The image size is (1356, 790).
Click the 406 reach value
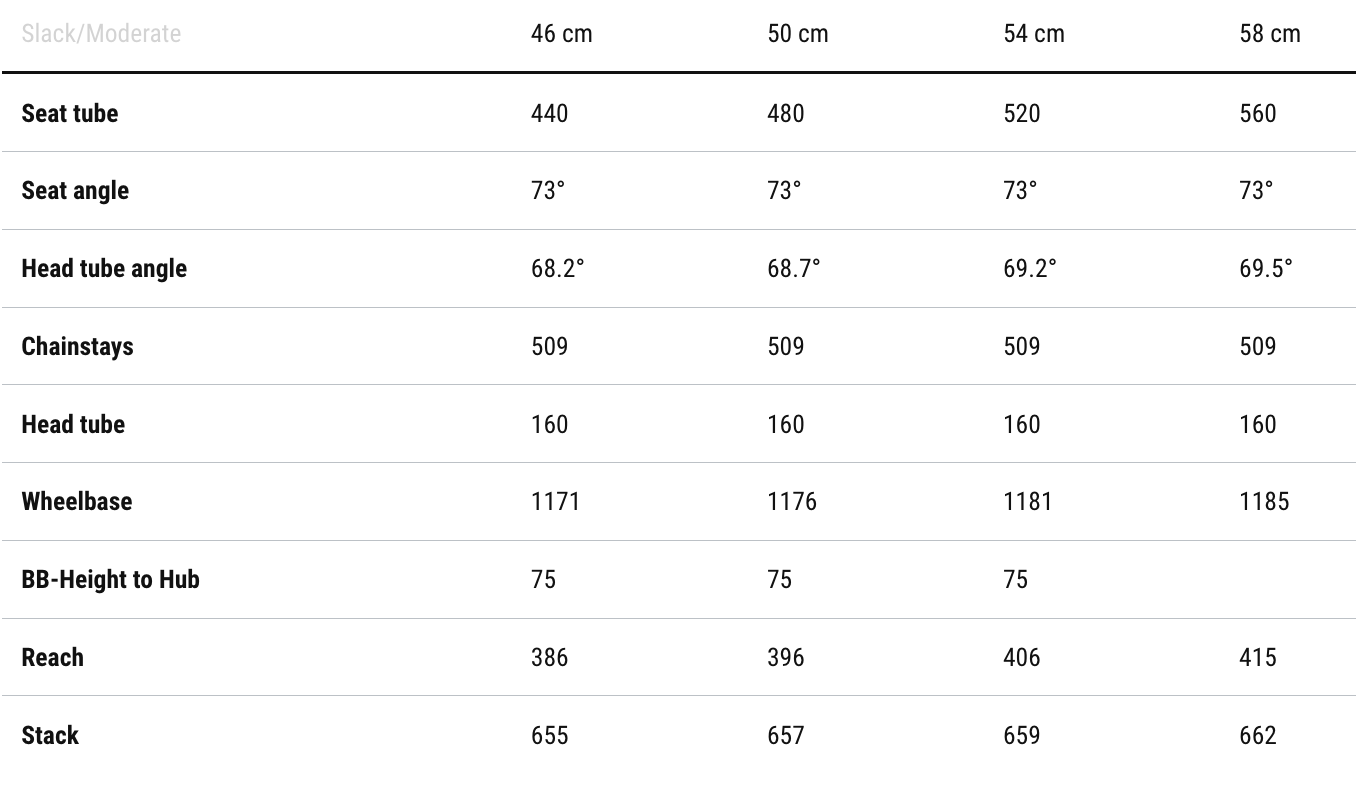pos(1021,657)
